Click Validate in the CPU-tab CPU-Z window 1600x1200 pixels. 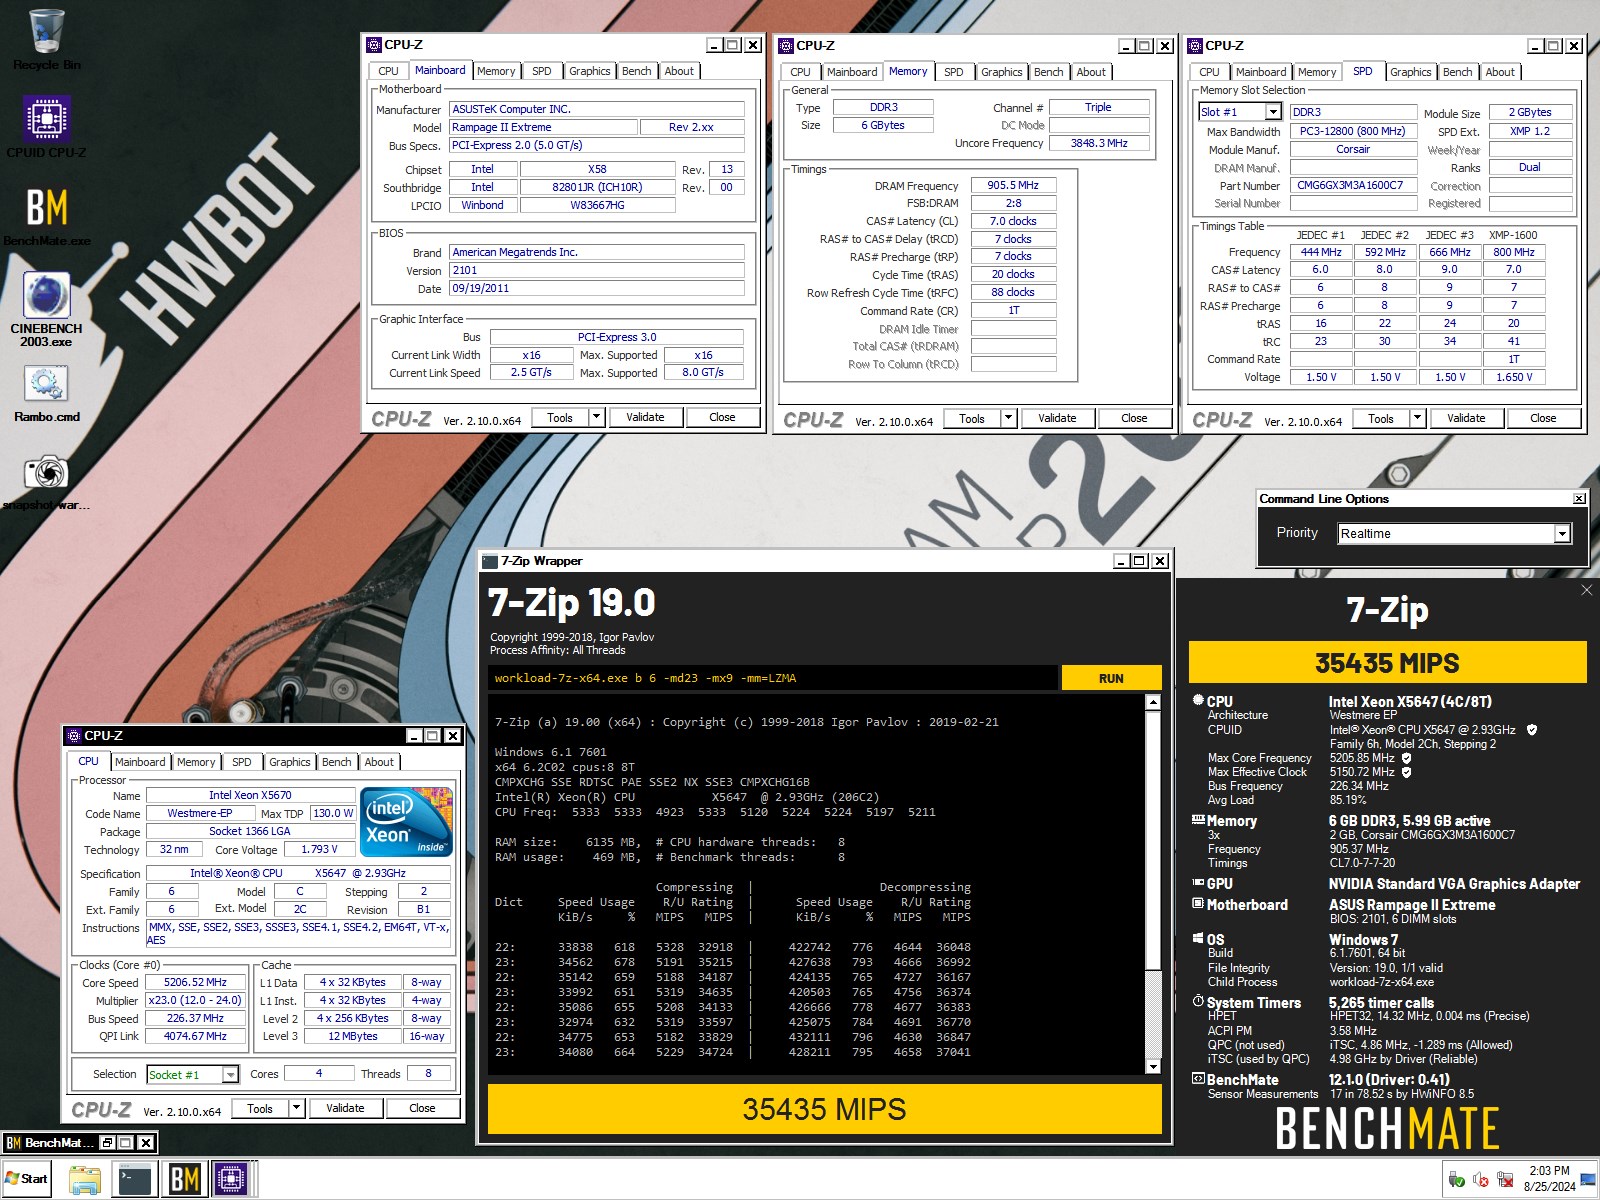345,1108
